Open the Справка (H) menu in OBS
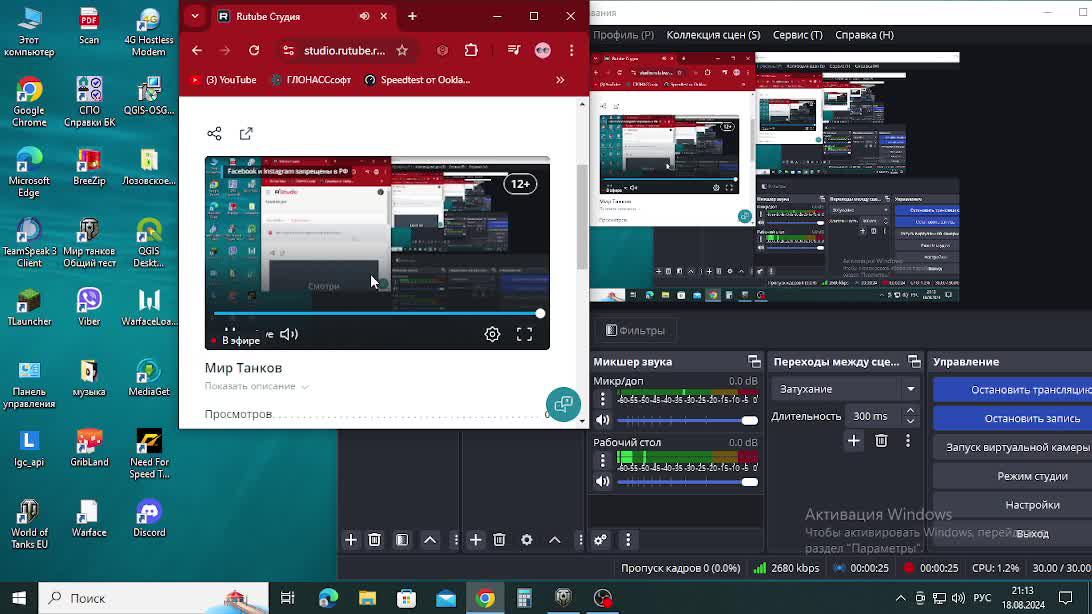Image resolution: width=1092 pixels, height=614 pixels. coord(864,35)
